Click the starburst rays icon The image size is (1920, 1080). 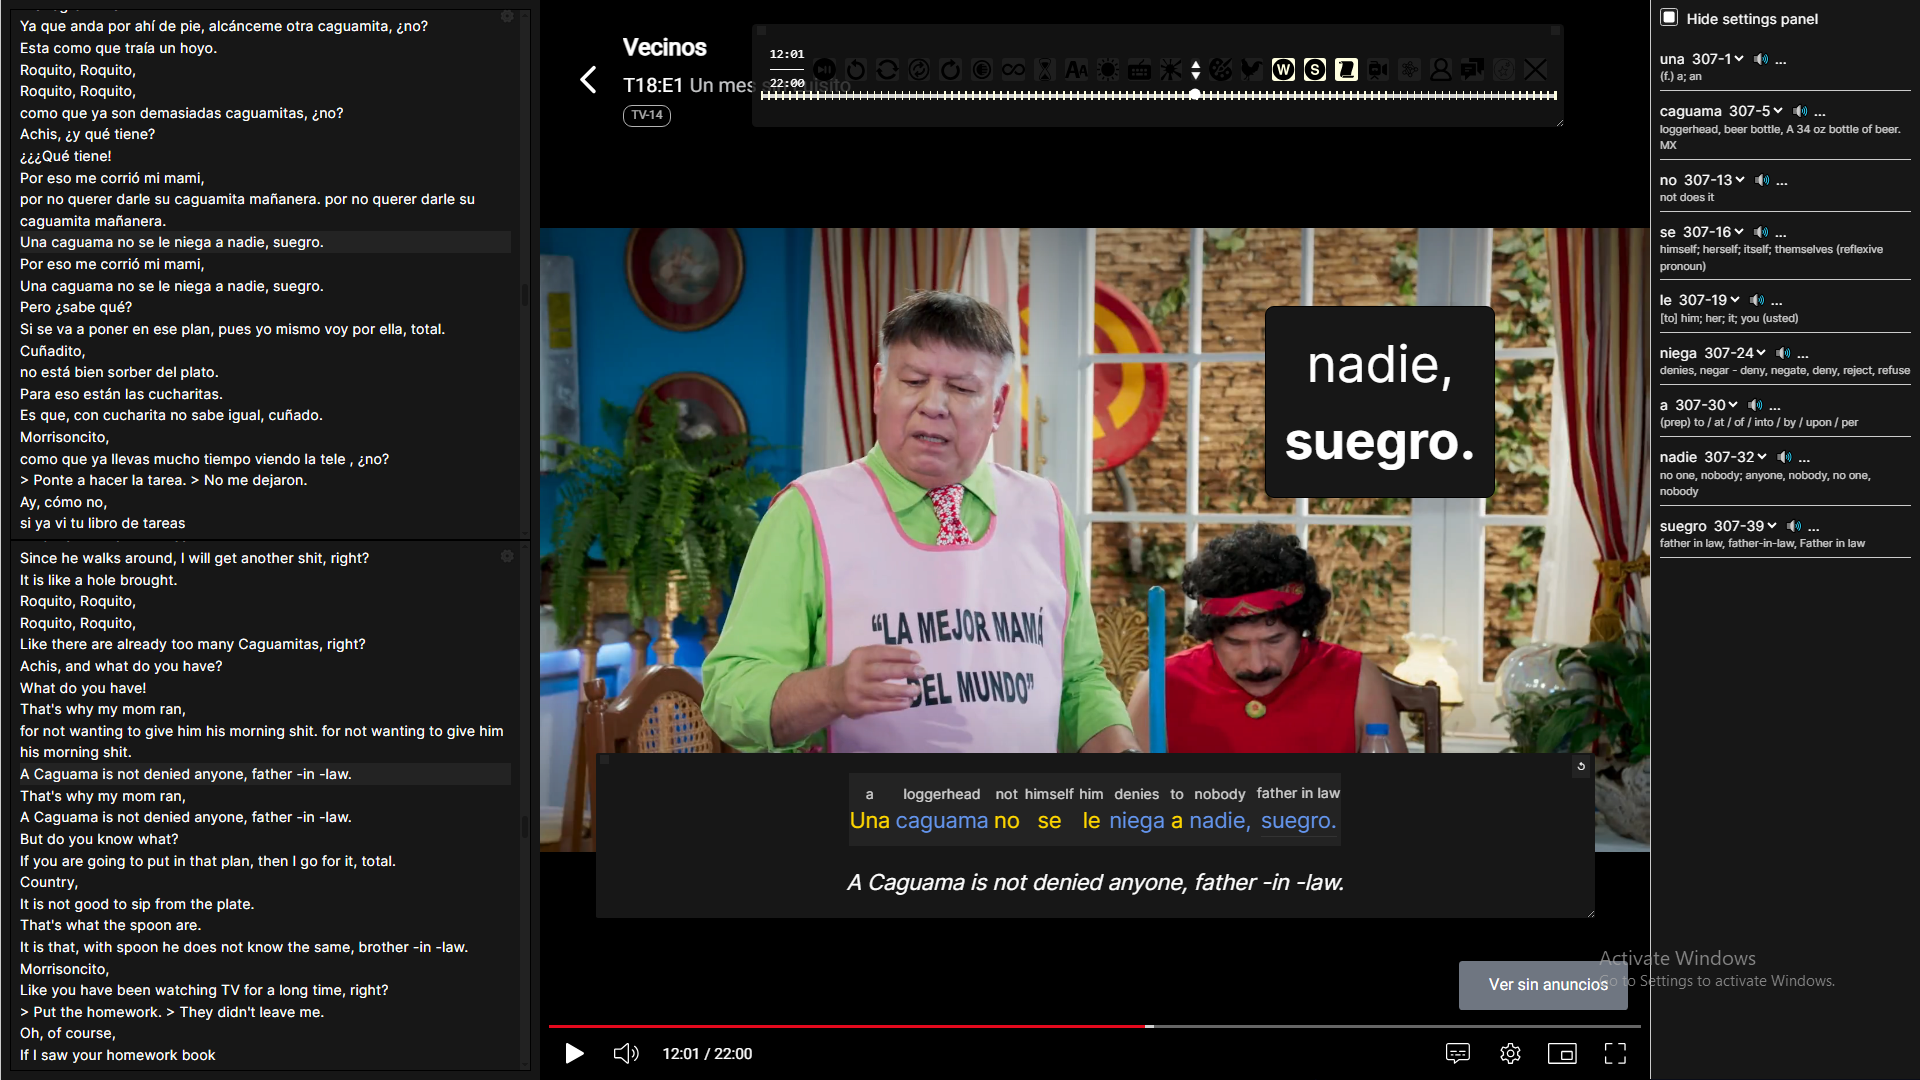click(1170, 69)
